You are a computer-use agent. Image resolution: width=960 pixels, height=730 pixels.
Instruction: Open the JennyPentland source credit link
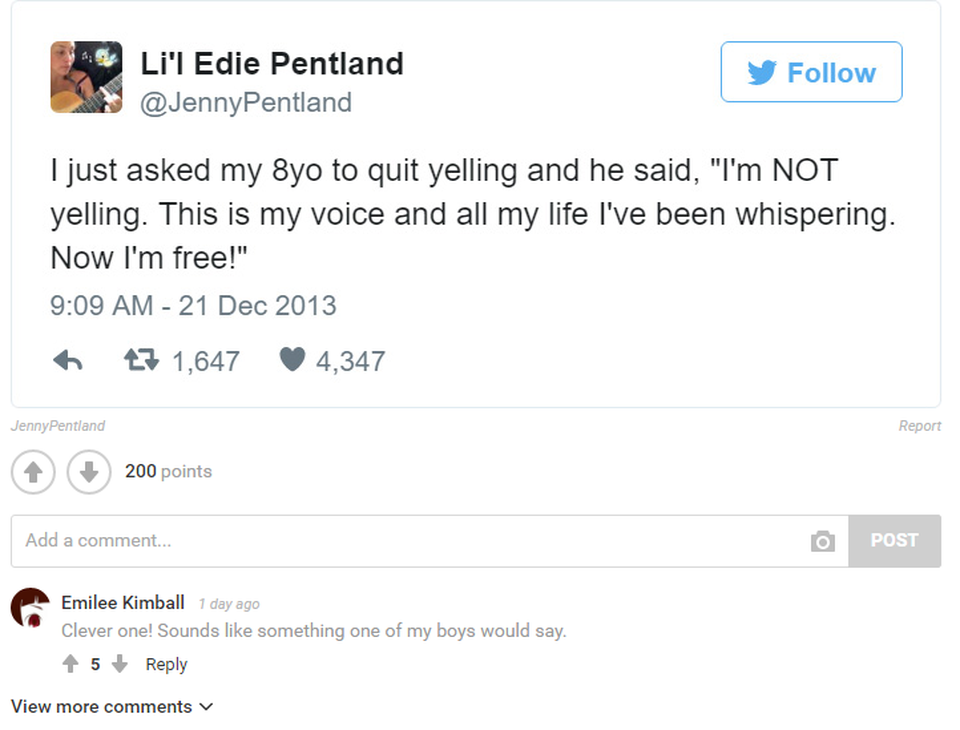(58, 426)
